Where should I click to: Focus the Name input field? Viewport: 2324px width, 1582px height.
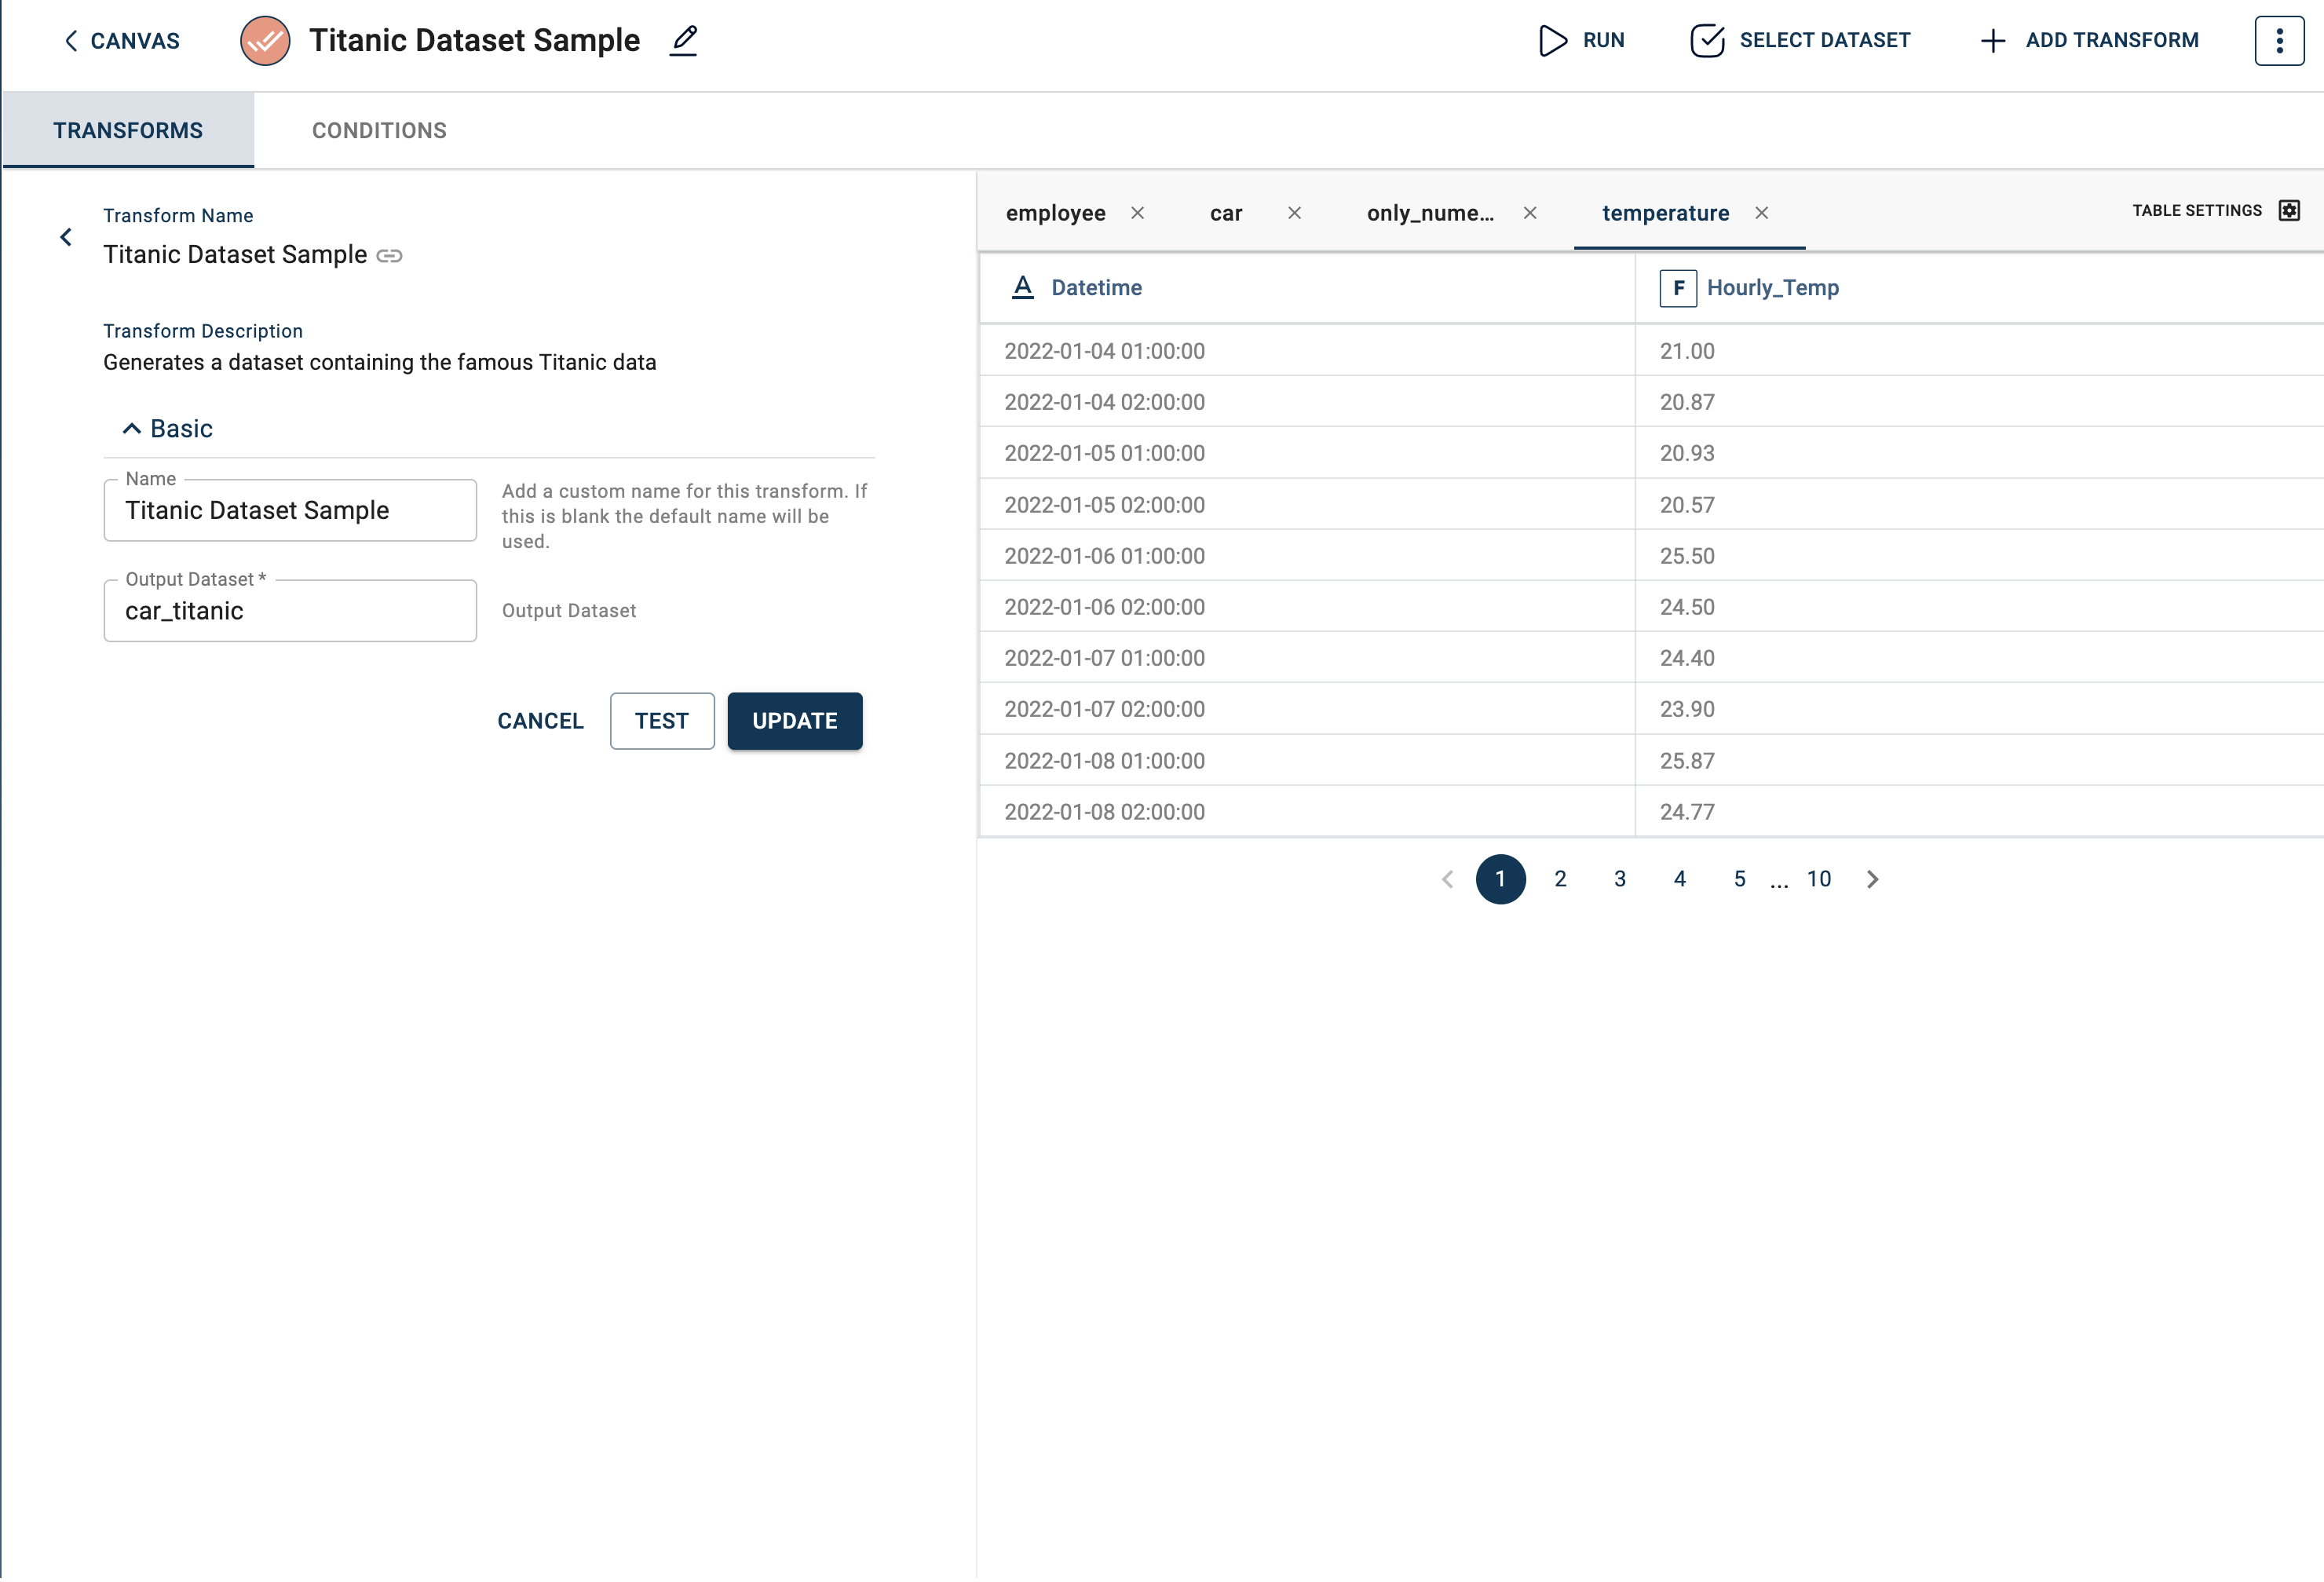coord(290,510)
